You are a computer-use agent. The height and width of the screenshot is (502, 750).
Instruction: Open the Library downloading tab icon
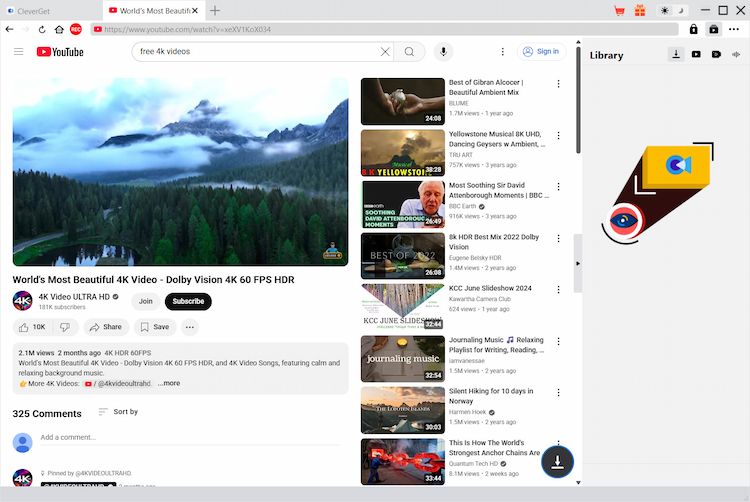[x=676, y=55]
